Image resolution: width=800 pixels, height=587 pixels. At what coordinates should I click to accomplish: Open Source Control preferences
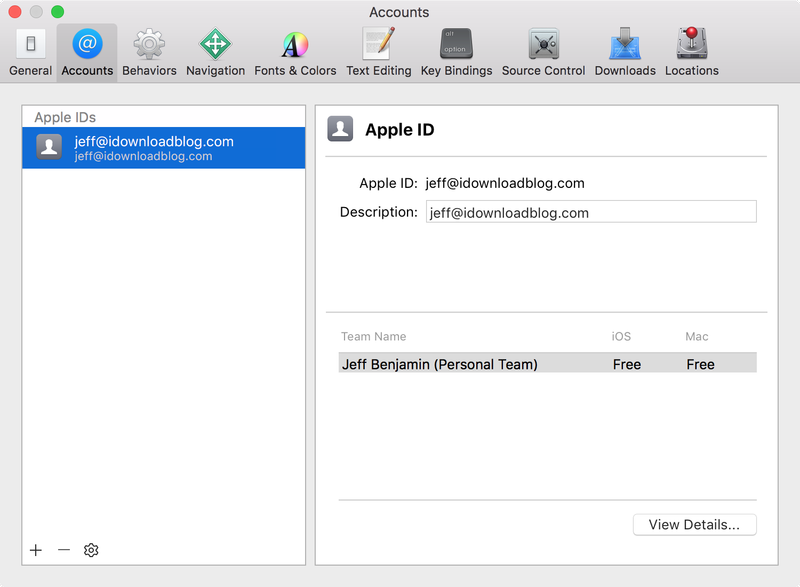pyautogui.click(x=543, y=53)
